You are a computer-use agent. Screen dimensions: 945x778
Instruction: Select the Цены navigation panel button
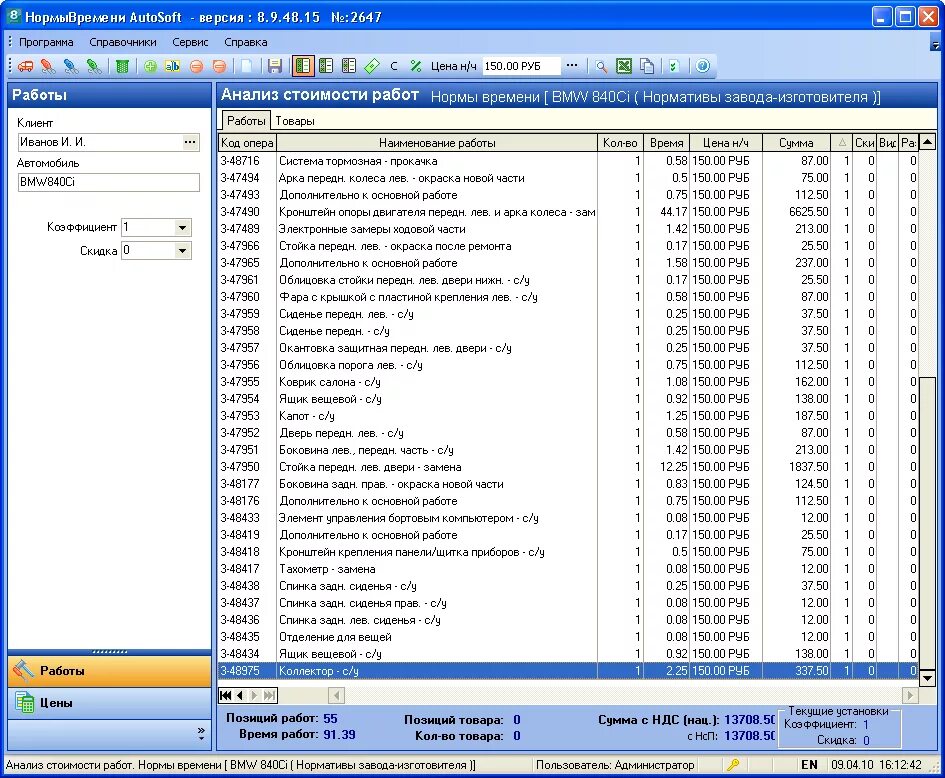109,703
